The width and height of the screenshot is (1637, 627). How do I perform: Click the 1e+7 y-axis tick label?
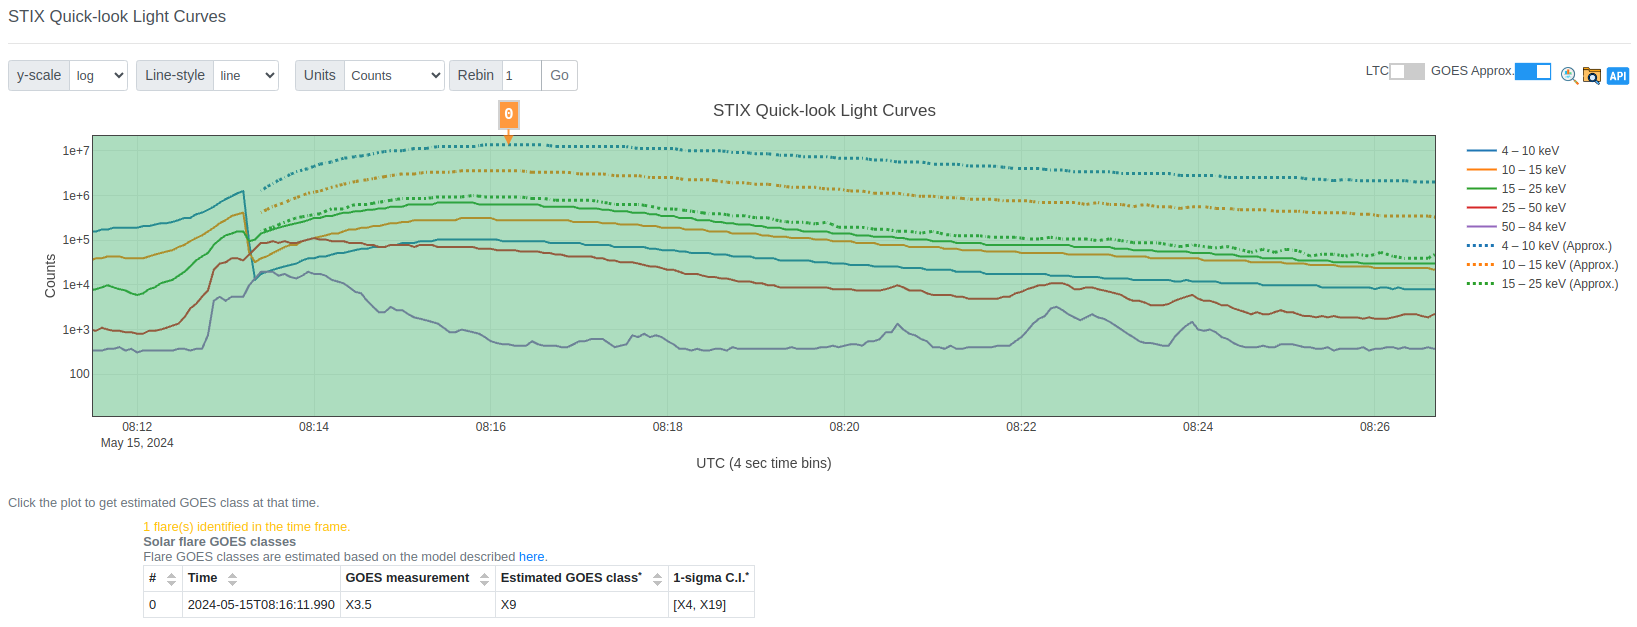pyautogui.click(x=76, y=151)
